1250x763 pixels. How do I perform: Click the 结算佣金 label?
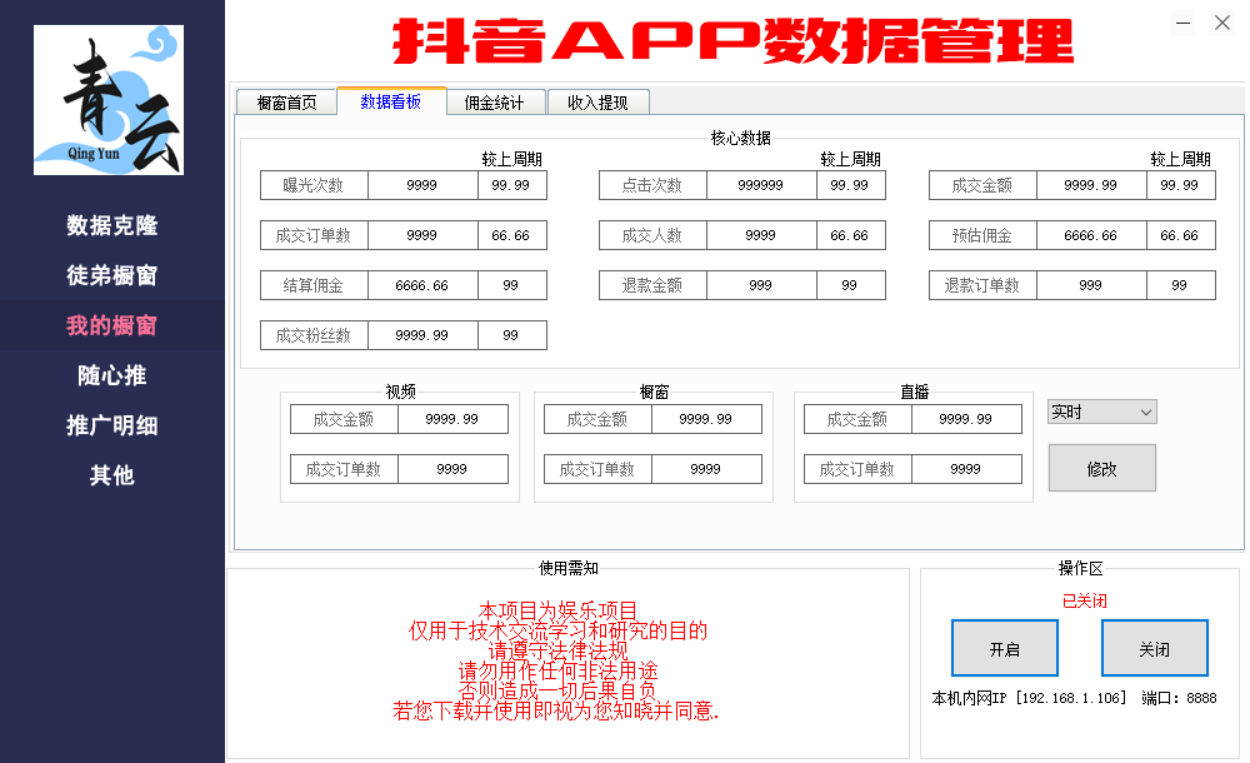pos(313,285)
